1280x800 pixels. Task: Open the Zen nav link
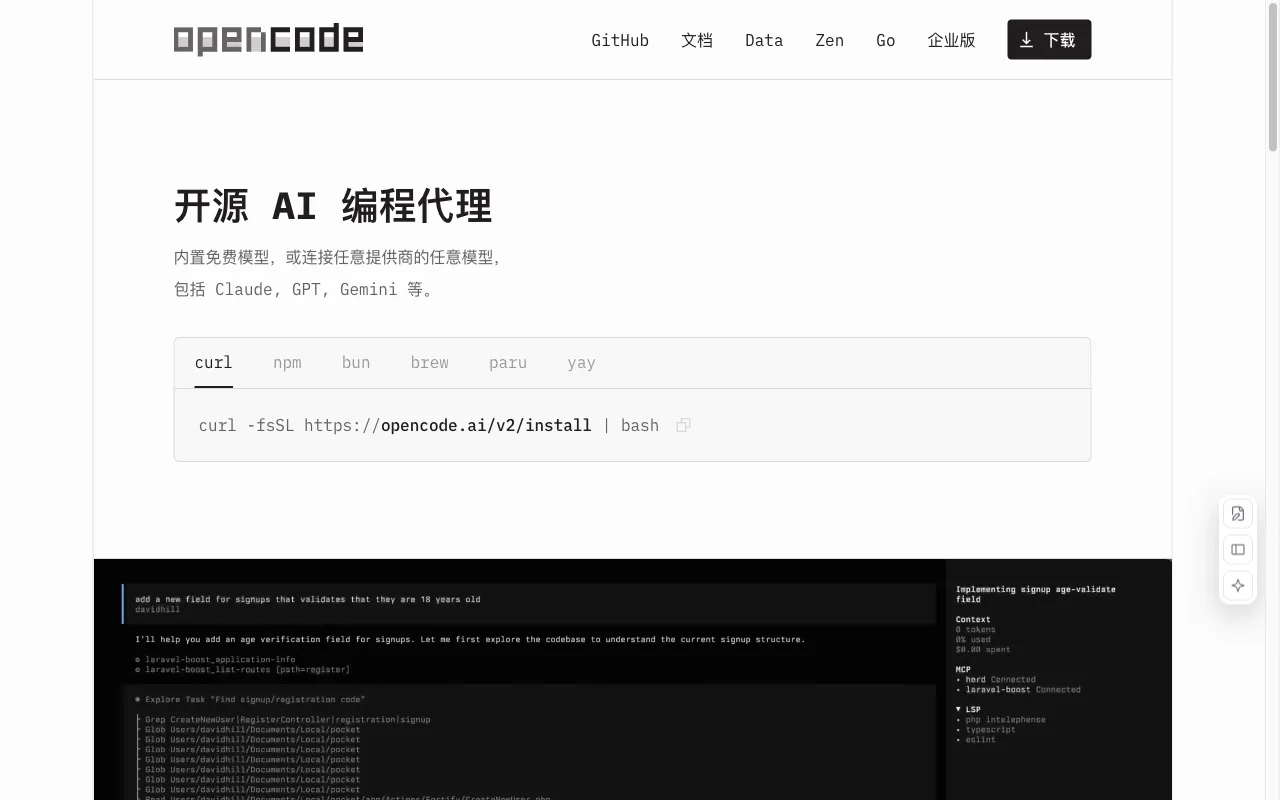(x=830, y=40)
